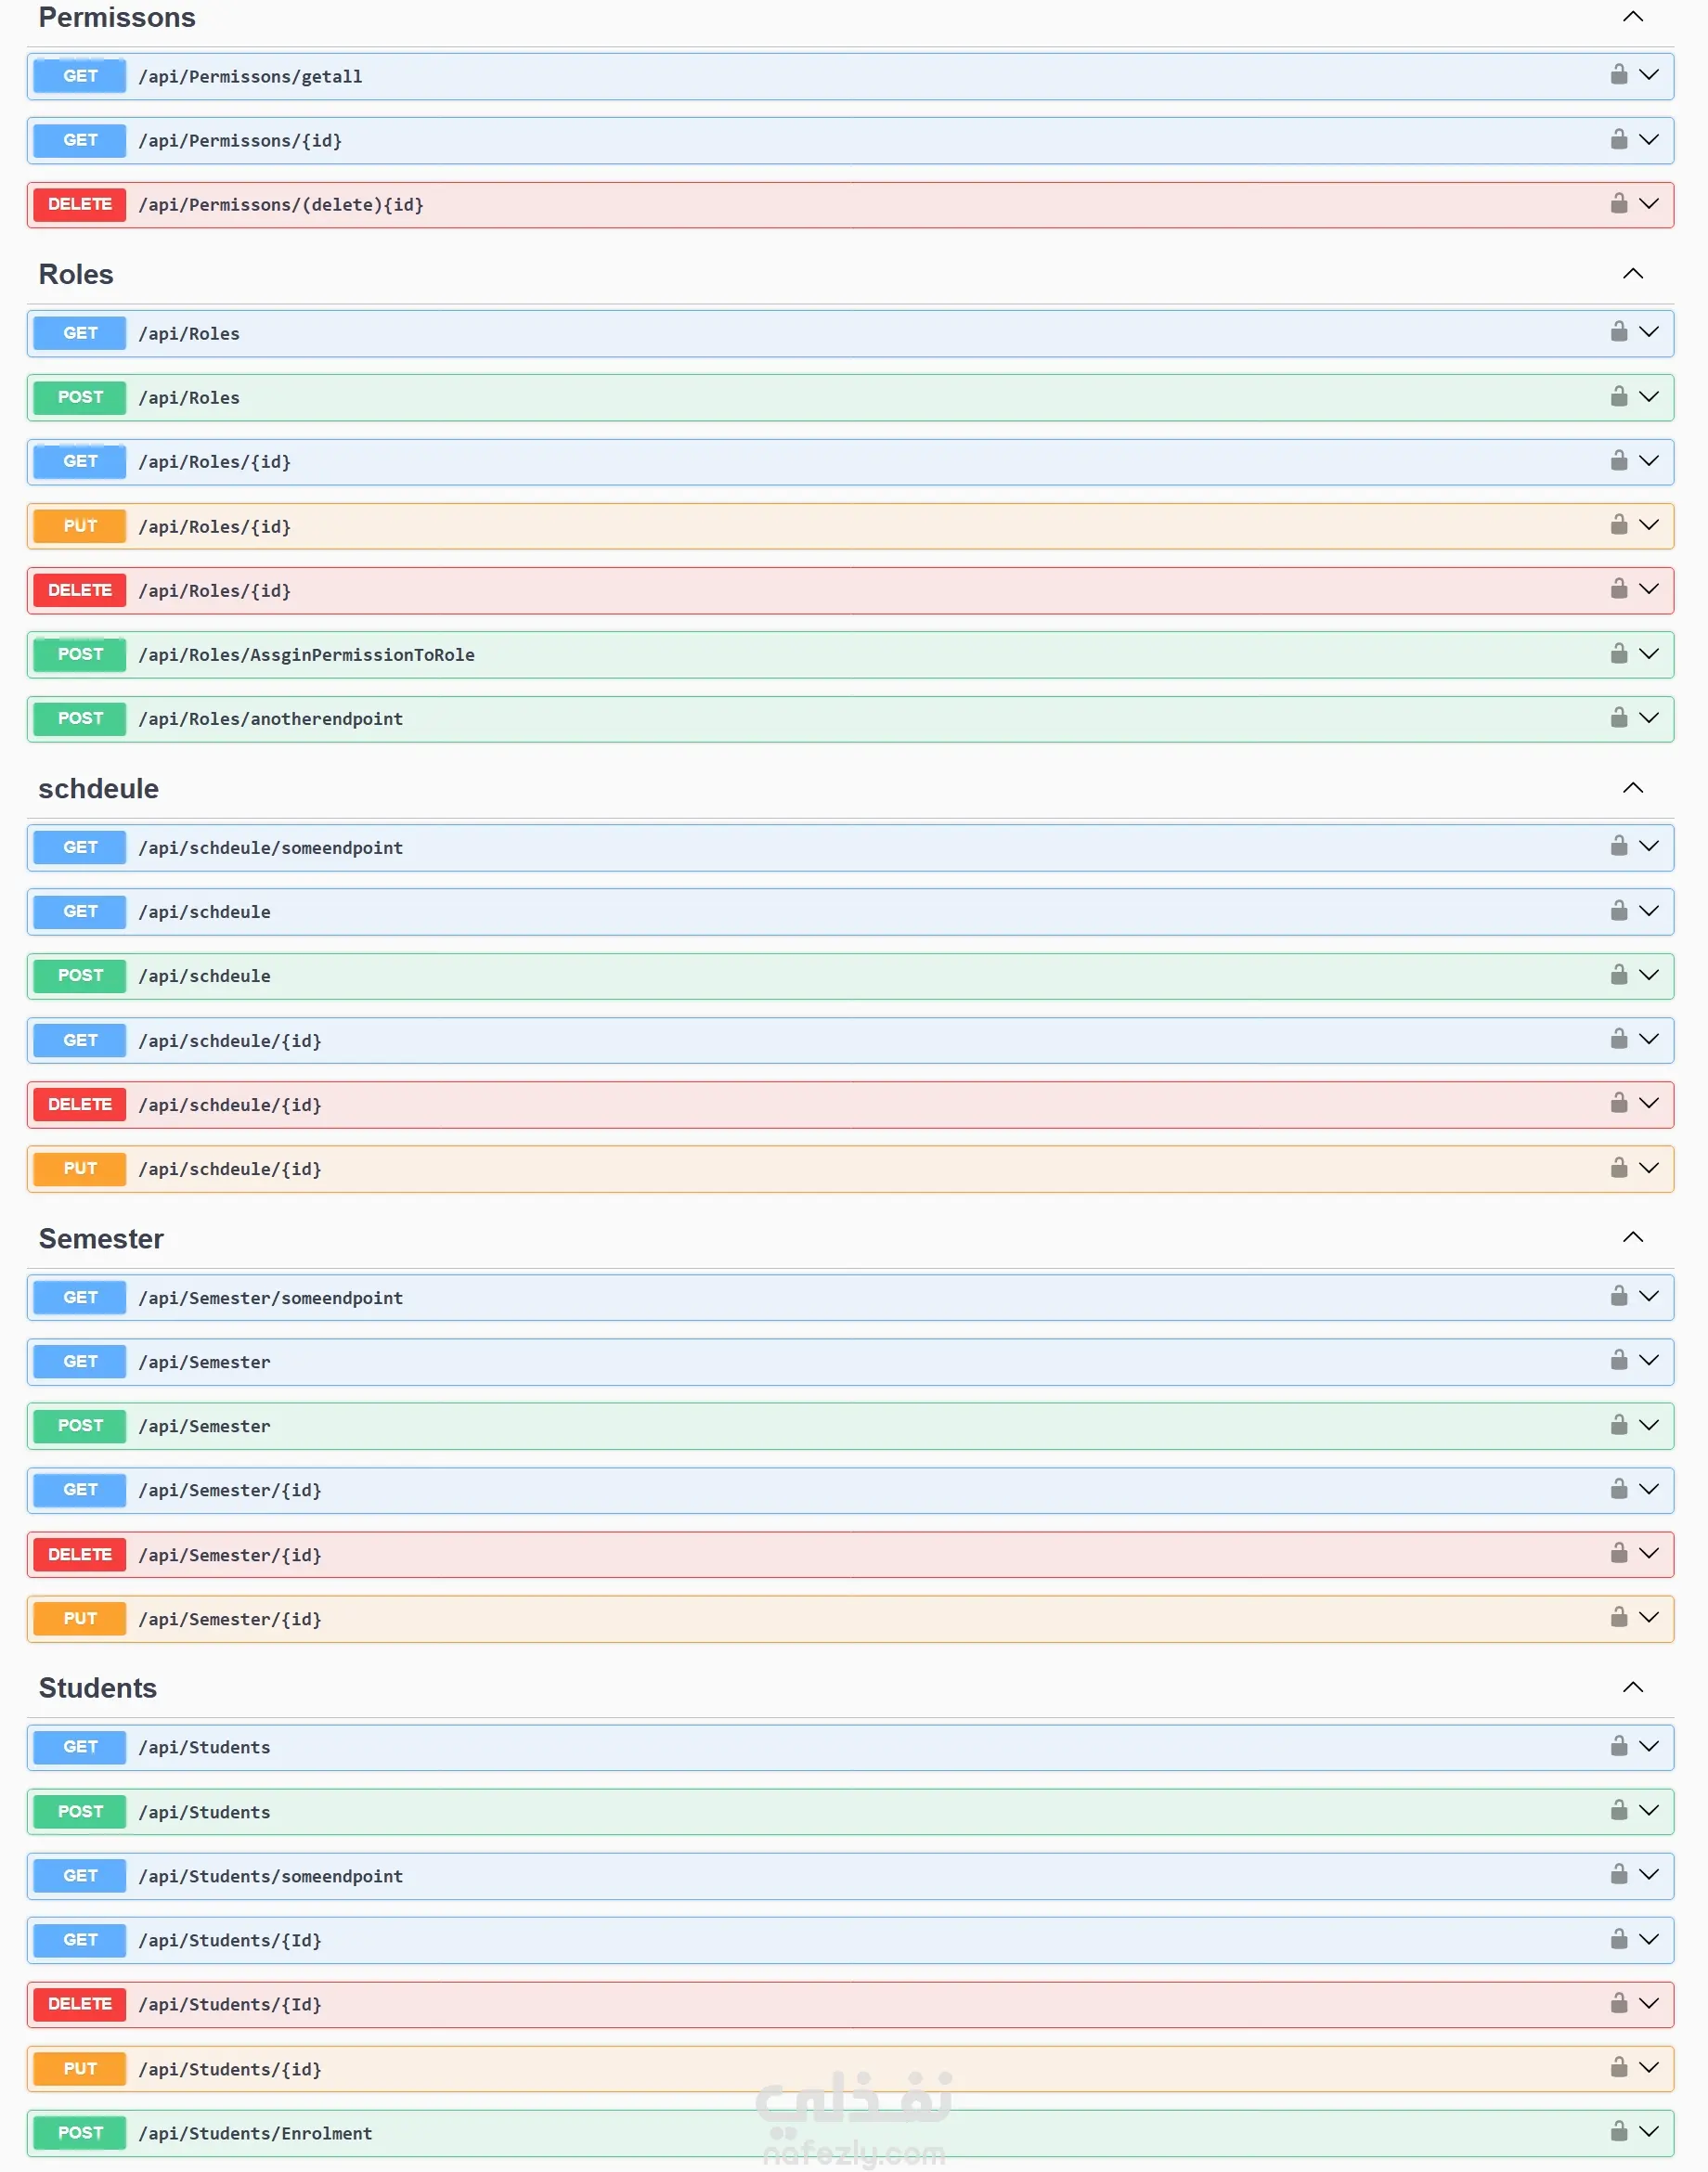Authorize via lock on GET /api/Roles

click(x=1618, y=331)
